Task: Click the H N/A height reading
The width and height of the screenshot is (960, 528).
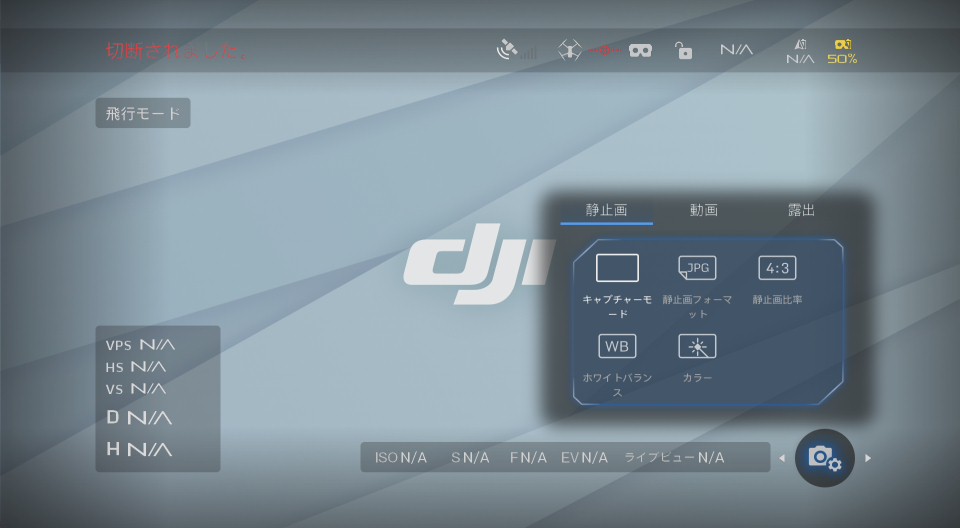Action: tap(139, 450)
